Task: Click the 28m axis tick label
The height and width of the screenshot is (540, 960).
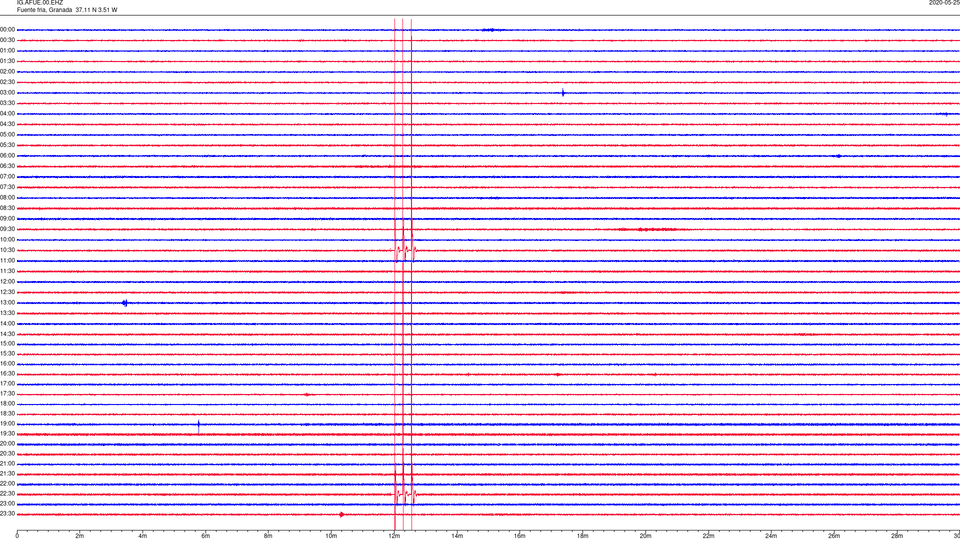Action: pos(897,536)
